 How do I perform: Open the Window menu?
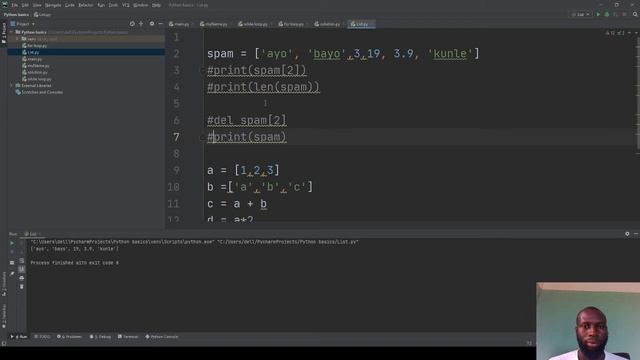(140, 5)
